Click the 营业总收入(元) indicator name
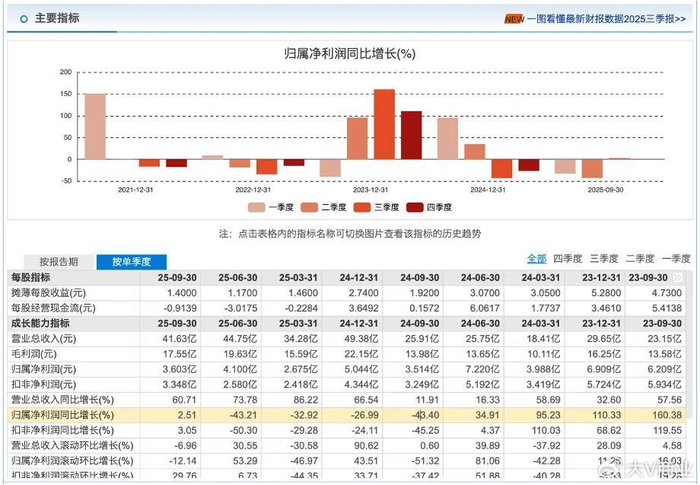This screenshot has height=485, width=700. [x=43, y=339]
